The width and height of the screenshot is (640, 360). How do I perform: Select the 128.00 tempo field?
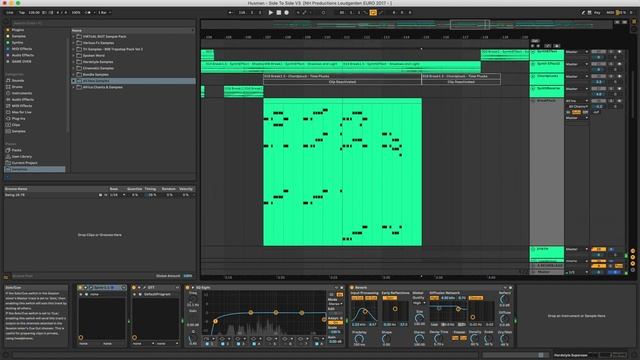[34, 13]
